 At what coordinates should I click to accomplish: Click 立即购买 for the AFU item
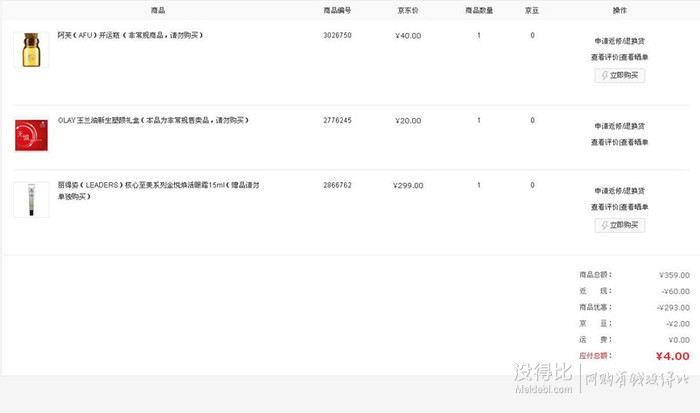coord(620,75)
